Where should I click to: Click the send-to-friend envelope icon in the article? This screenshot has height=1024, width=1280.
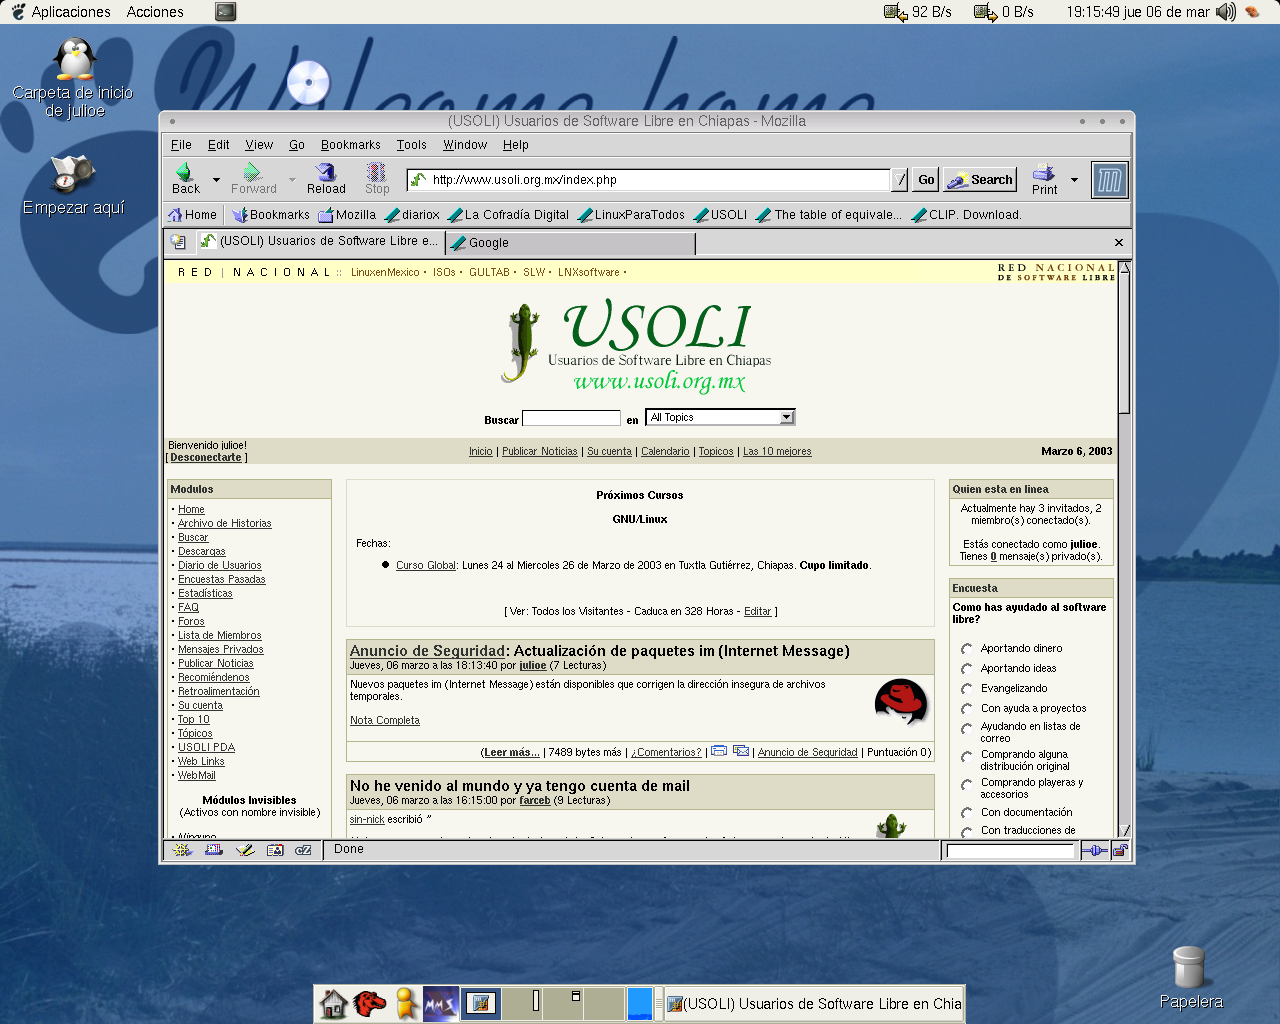coord(741,751)
